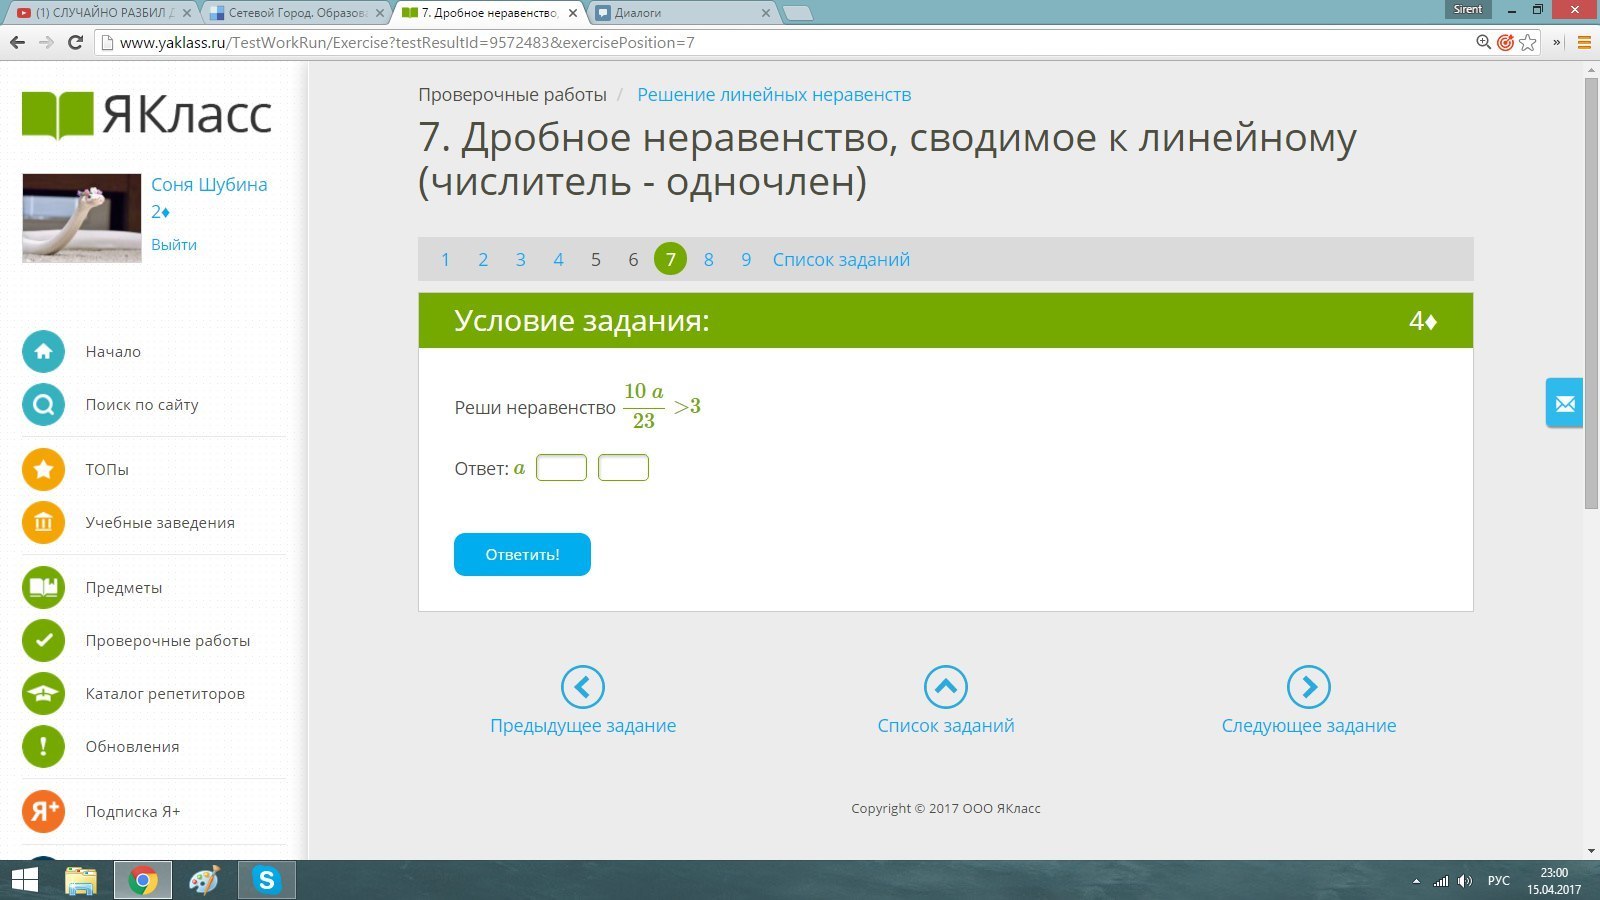Screen dimensions: 1600x900
Task: Close the Сетевой Город tab
Action: coord(379,13)
